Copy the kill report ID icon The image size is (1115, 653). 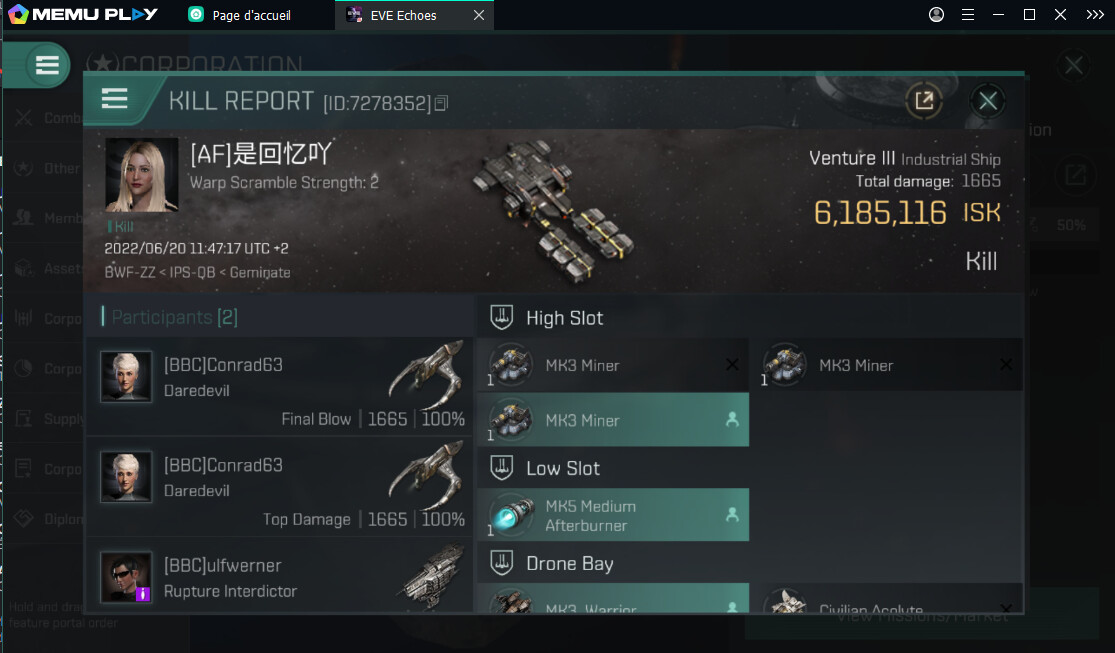point(441,104)
